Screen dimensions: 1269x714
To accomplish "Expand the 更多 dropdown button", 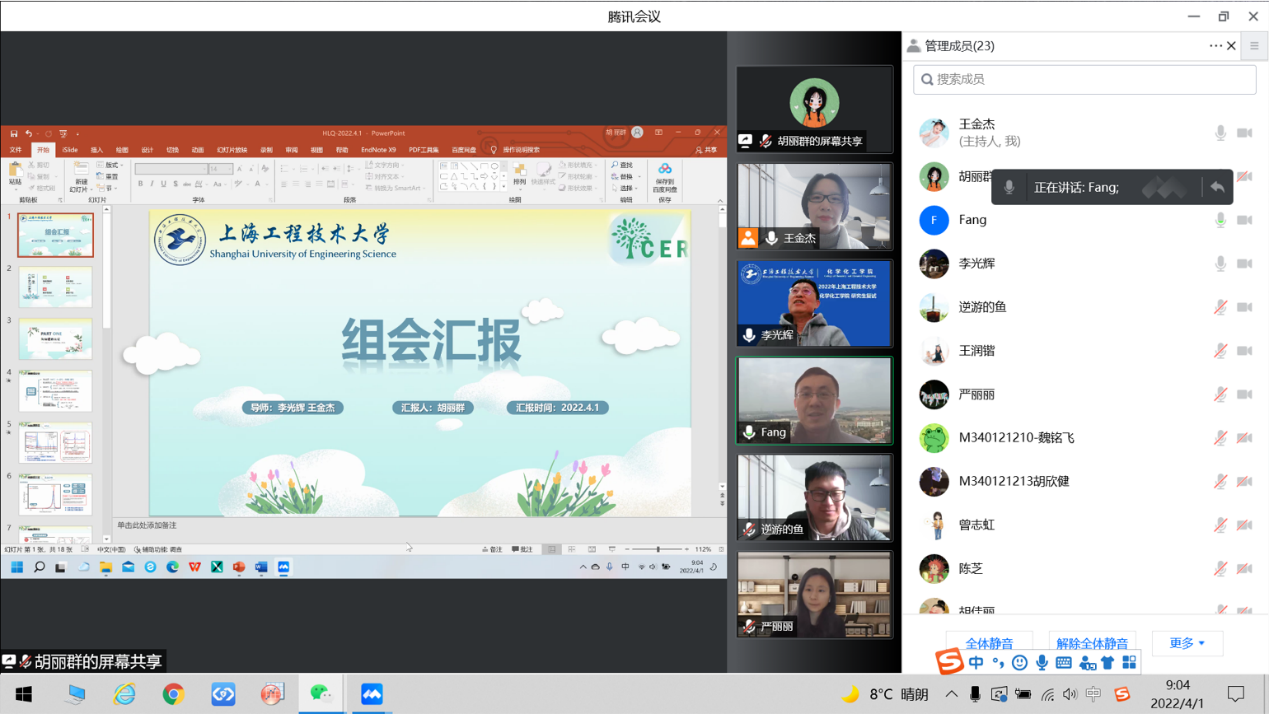I will [1187, 643].
